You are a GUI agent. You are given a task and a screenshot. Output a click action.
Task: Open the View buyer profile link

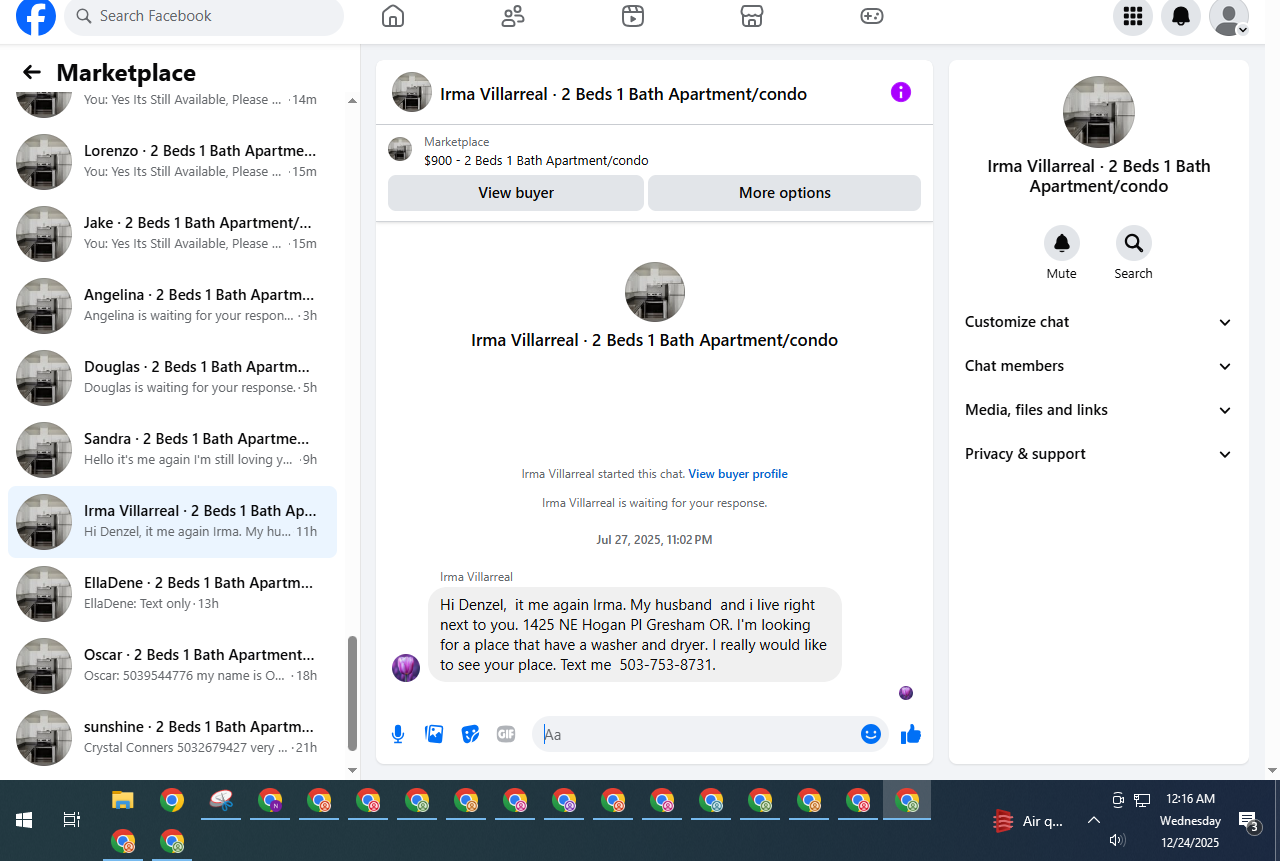[738, 474]
